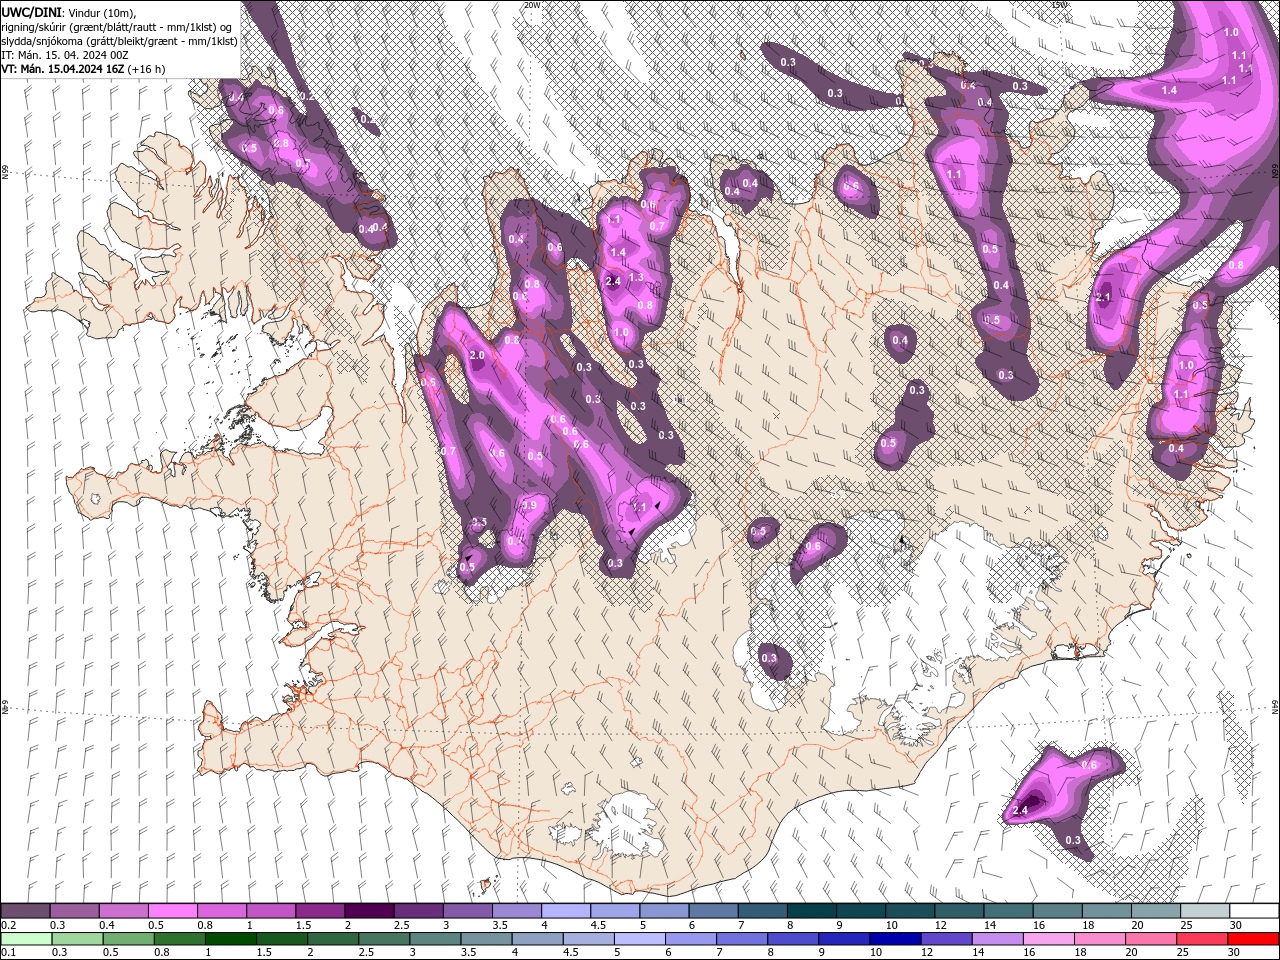Click the "2.4" value over the sea southeast of Iceland
Screen dimensions: 1280x960
click(x=1021, y=810)
